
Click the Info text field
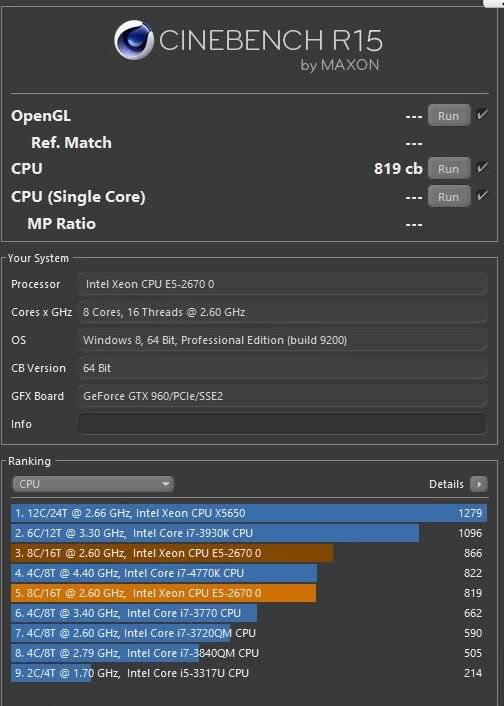click(x=282, y=424)
